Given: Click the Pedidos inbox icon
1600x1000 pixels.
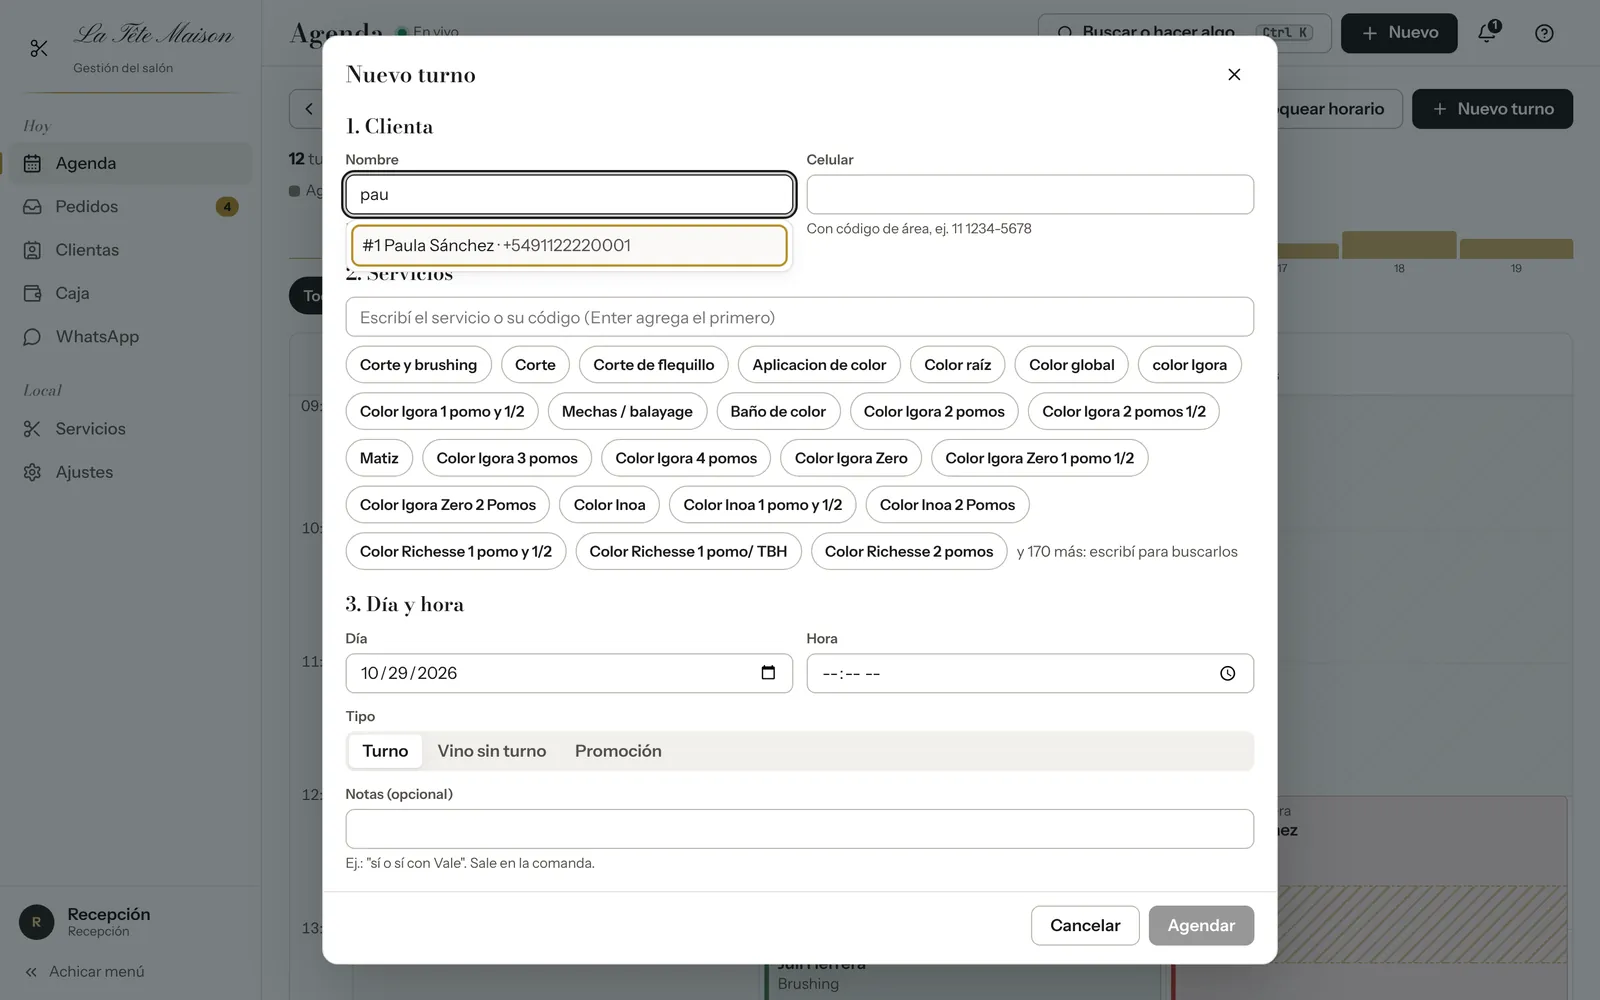Looking at the screenshot, I should (32, 207).
